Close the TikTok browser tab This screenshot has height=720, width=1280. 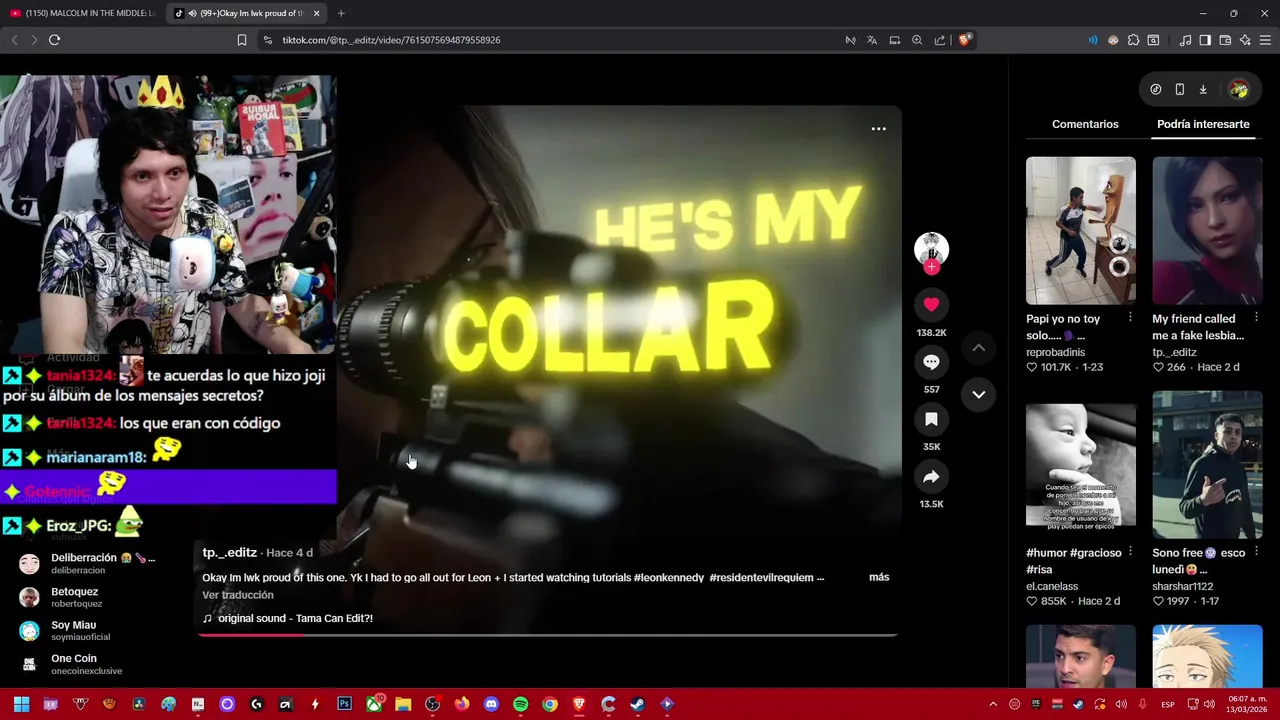click(316, 13)
